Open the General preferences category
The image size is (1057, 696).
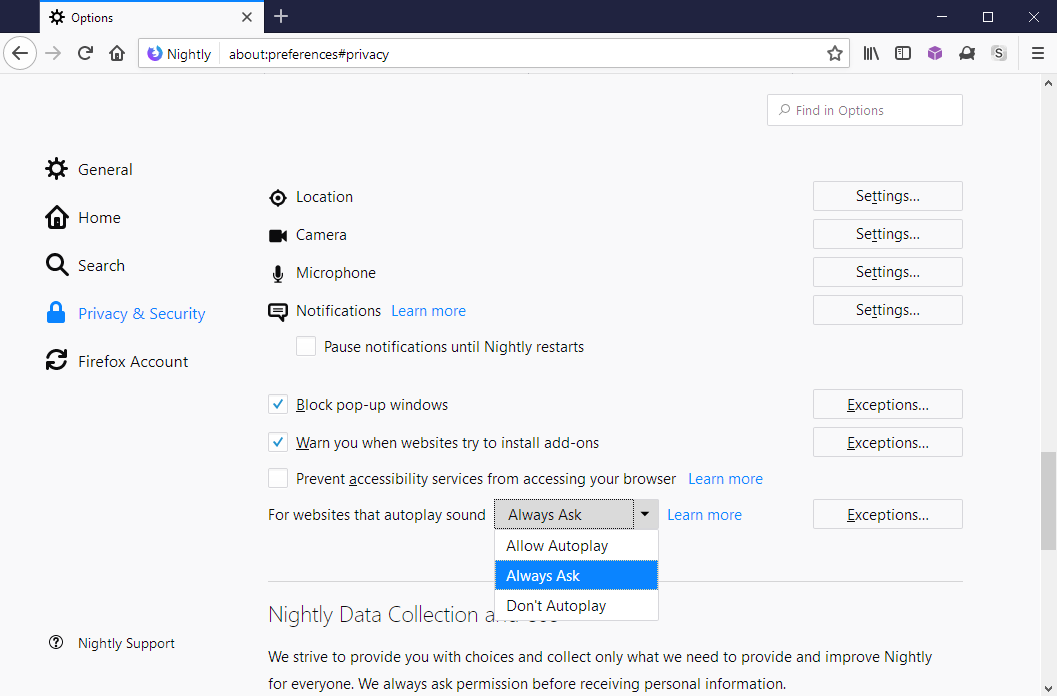click(x=105, y=169)
